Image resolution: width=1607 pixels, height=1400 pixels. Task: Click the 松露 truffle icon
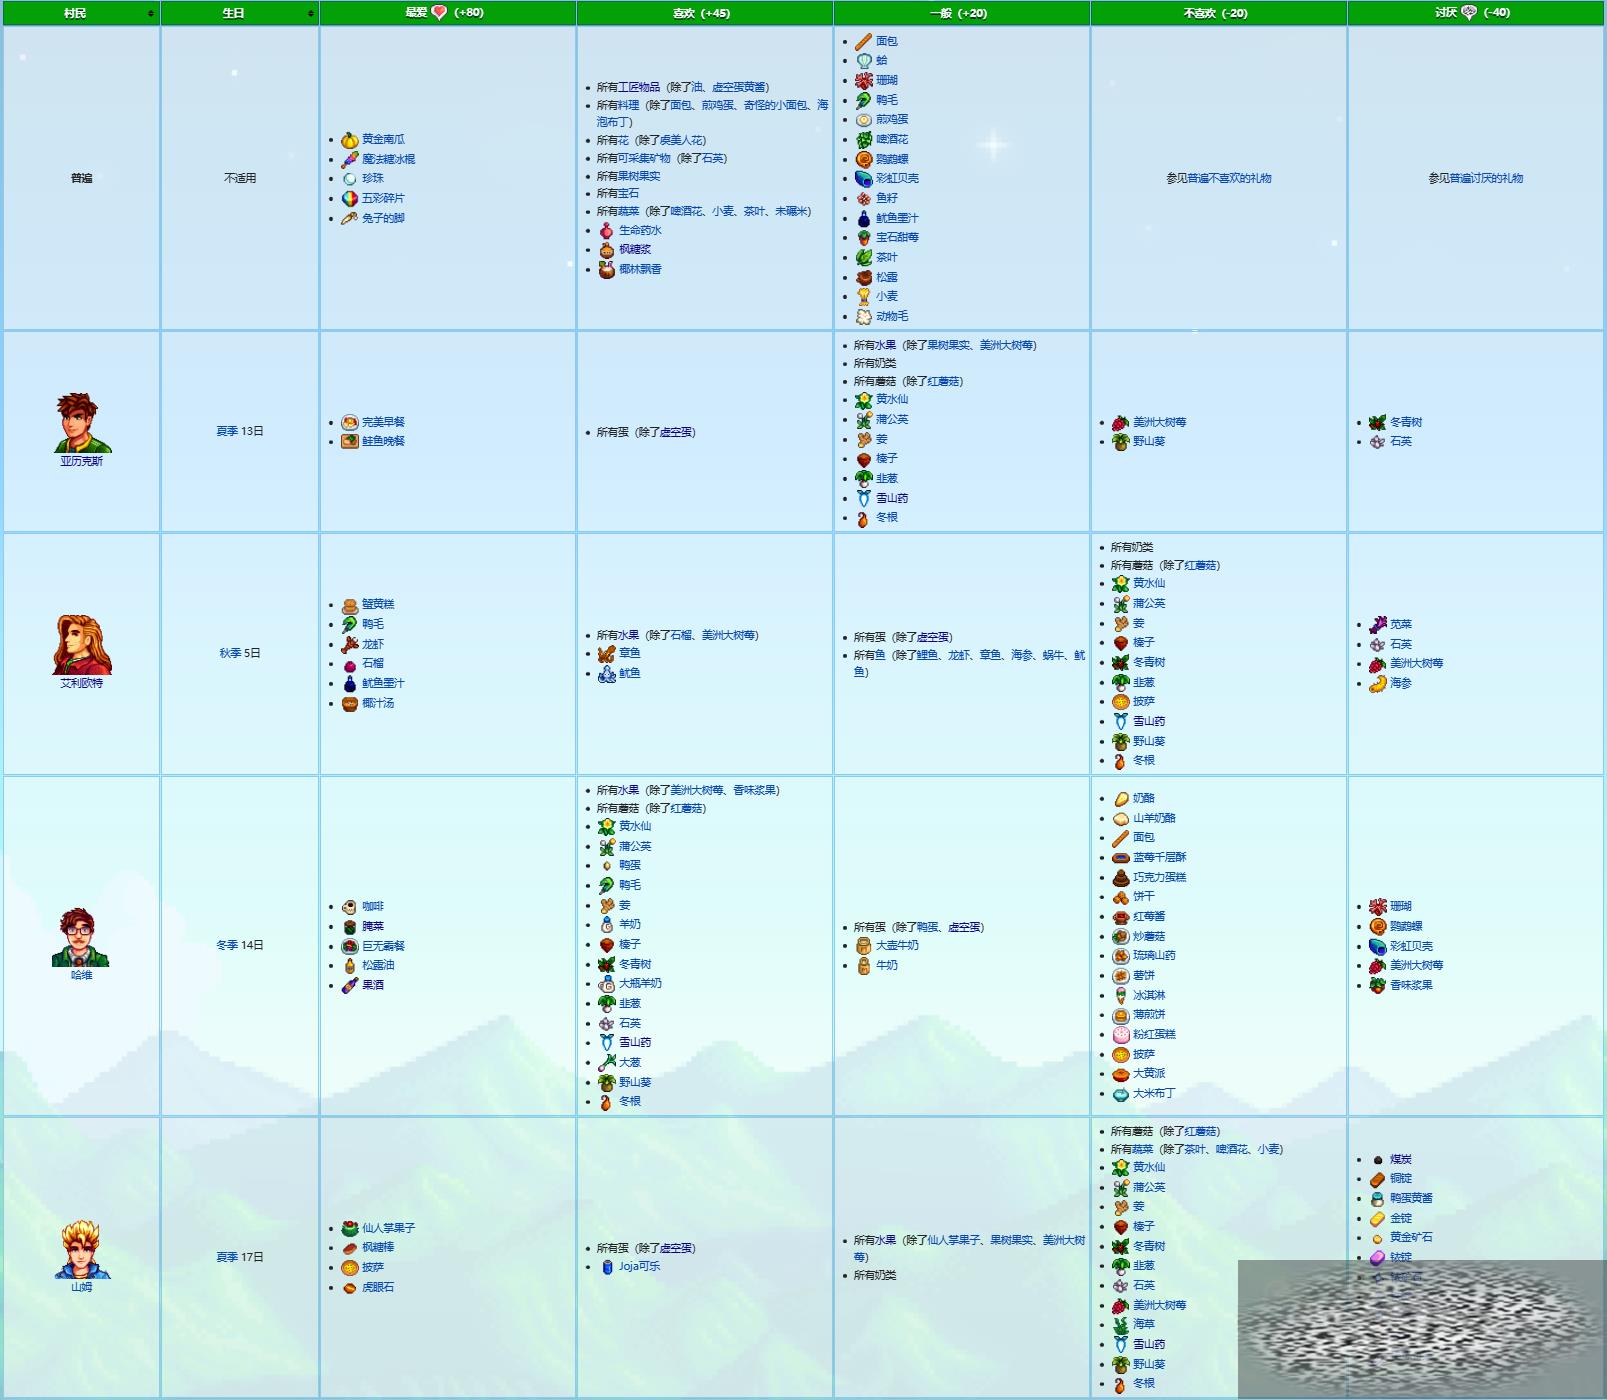(x=864, y=278)
